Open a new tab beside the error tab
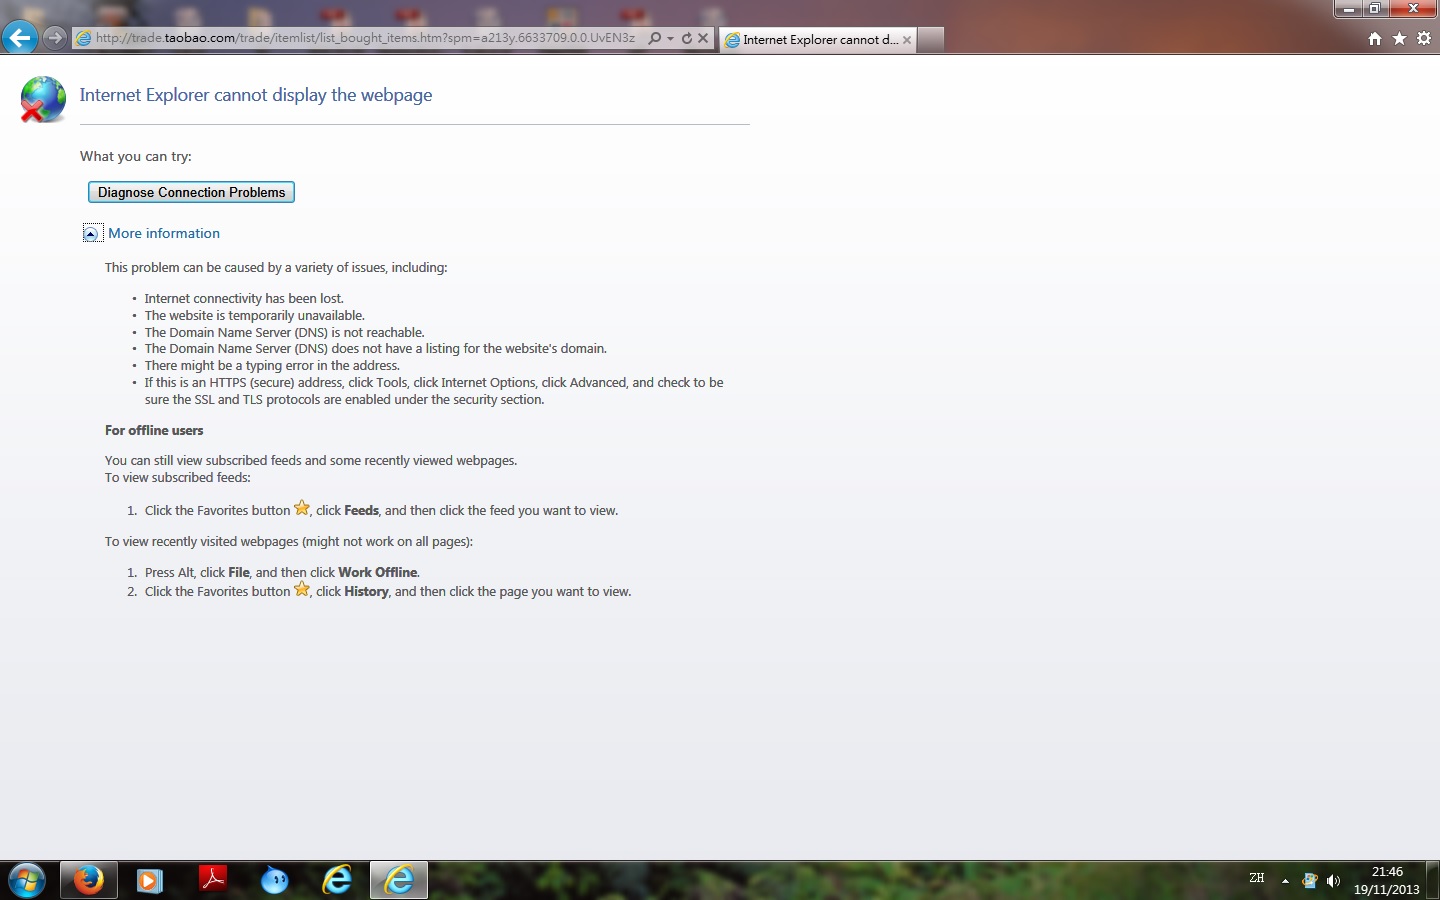This screenshot has height=900, width=1440. pos(931,40)
